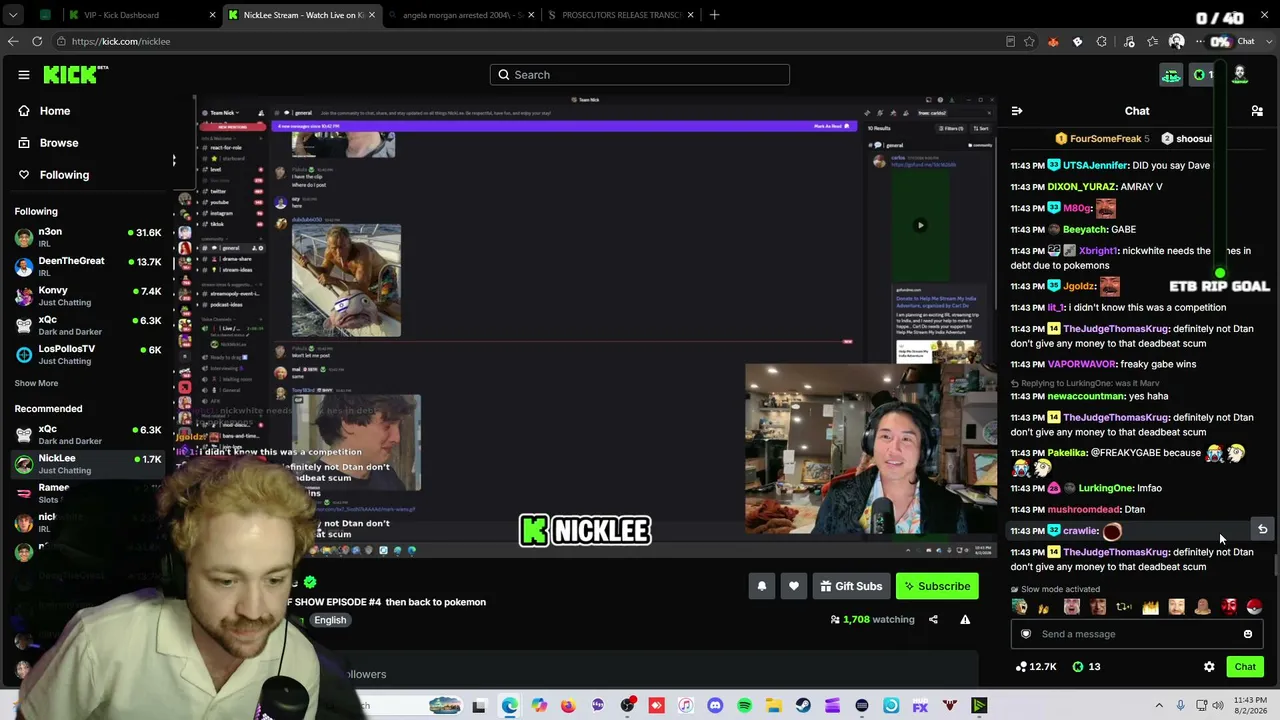
Task: Click the chat message input field
Action: point(1137,634)
